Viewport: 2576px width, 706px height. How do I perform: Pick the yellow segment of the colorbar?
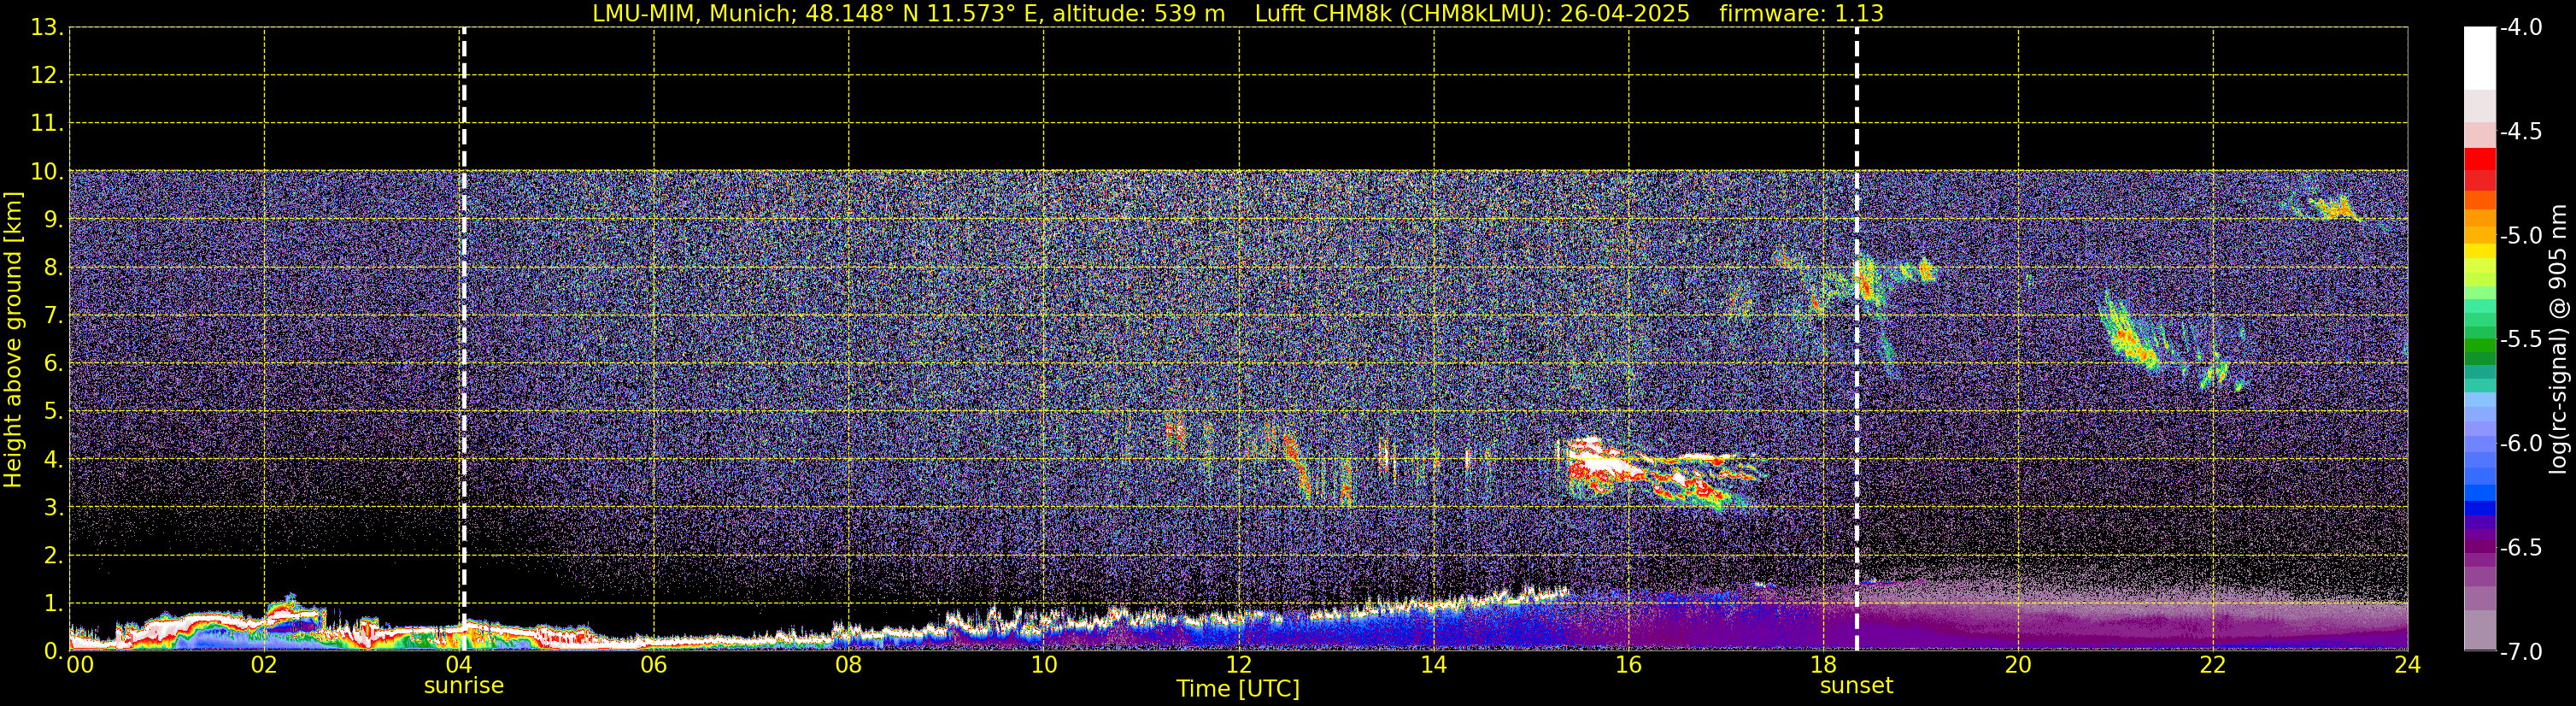(2480, 252)
